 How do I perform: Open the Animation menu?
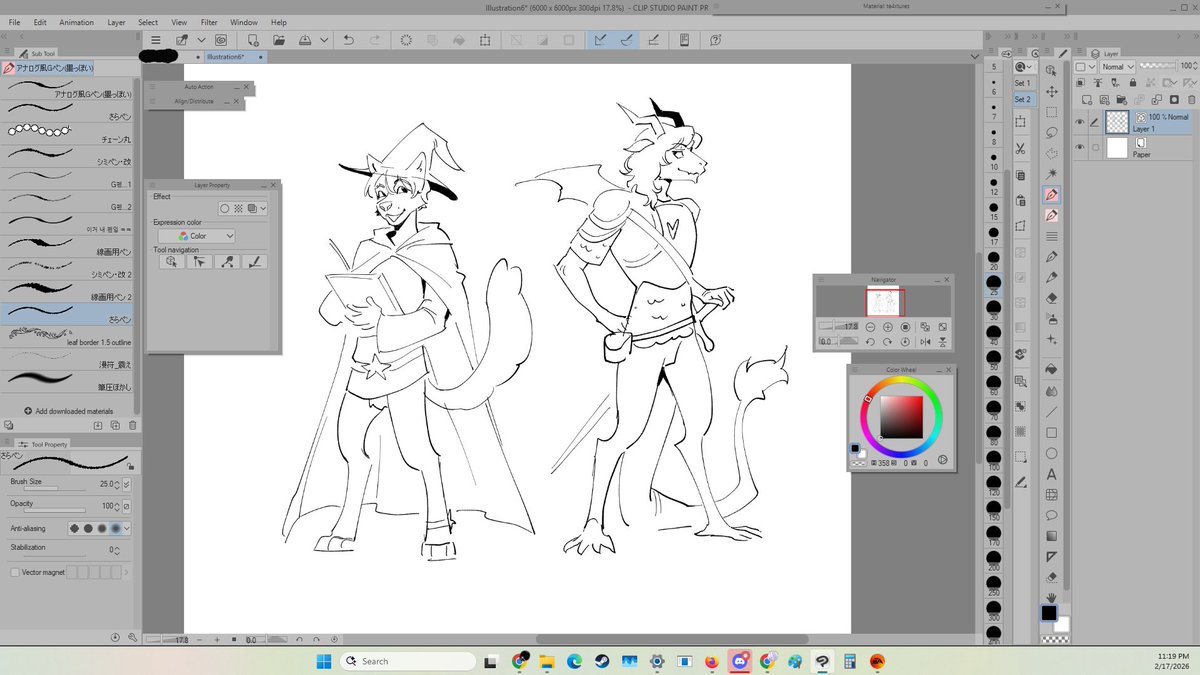tap(77, 21)
